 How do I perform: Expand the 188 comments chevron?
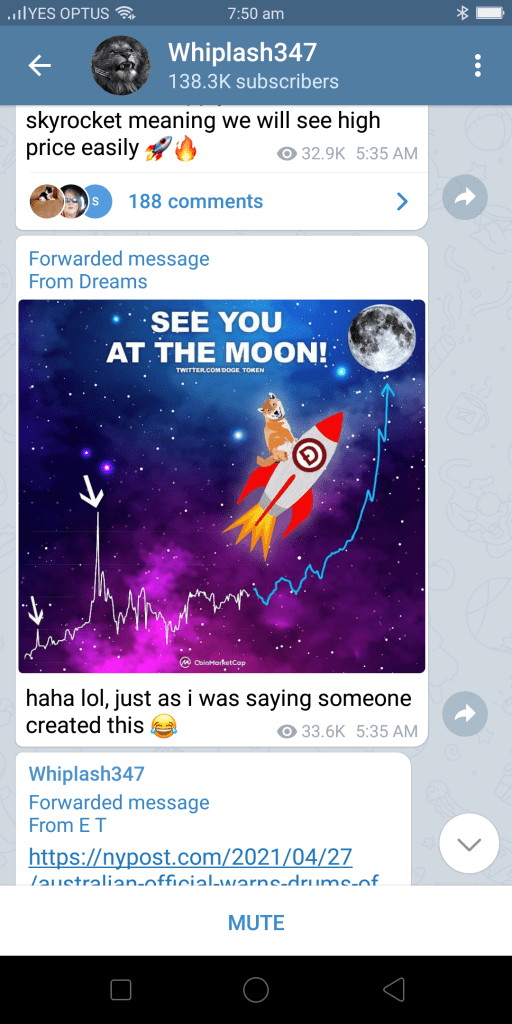402,202
